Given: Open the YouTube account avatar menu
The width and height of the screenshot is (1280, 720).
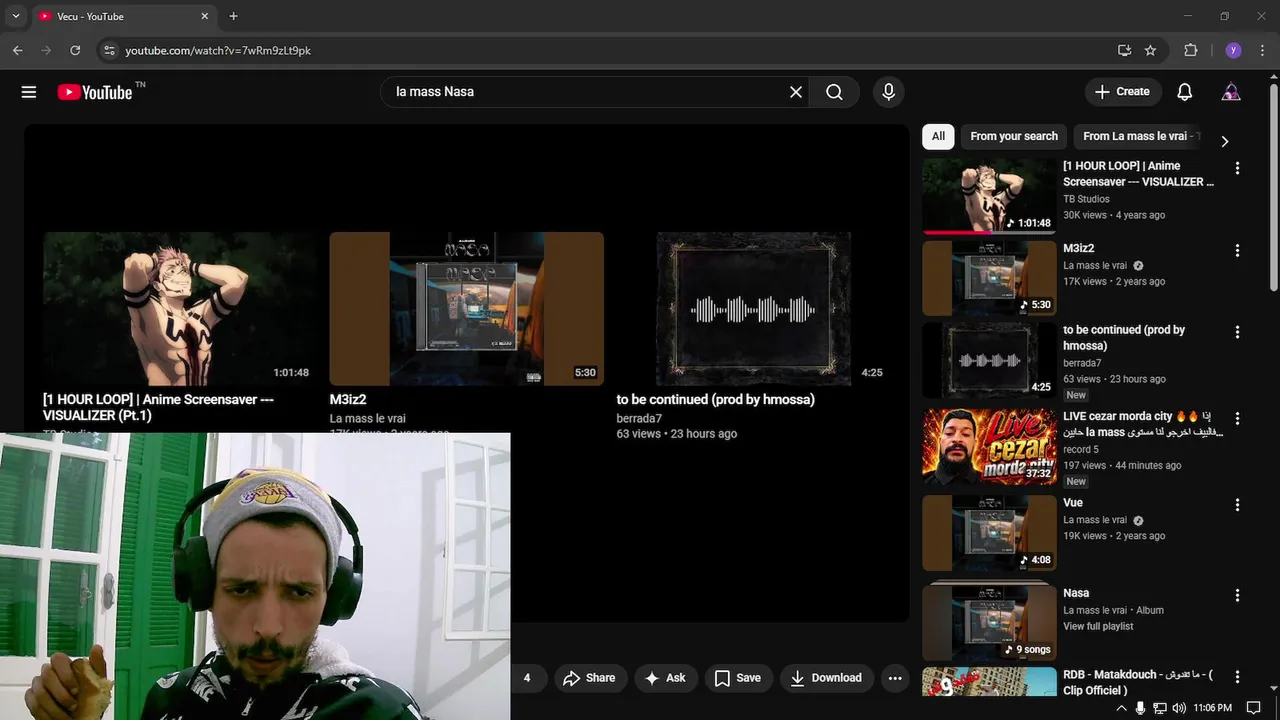Looking at the screenshot, I should [x=1231, y=92].
